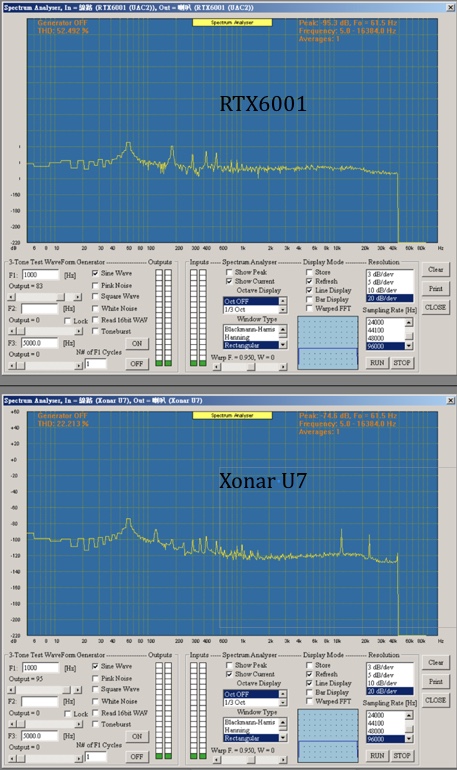Click the generator ON button in RTX6001 window

pos(137,344)
